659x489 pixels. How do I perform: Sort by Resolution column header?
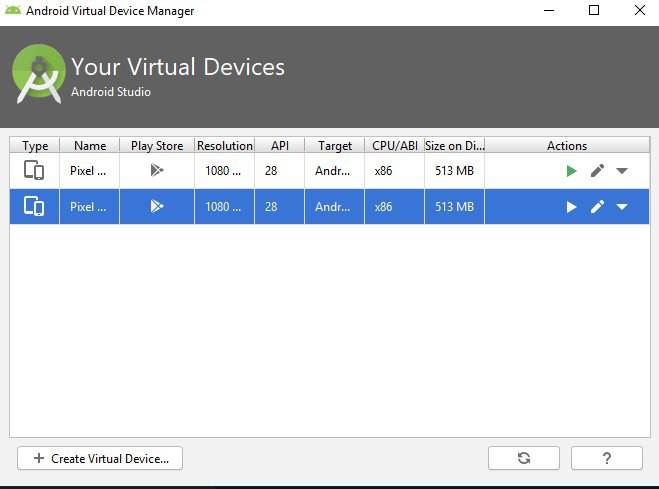click(x=225, y=145)
